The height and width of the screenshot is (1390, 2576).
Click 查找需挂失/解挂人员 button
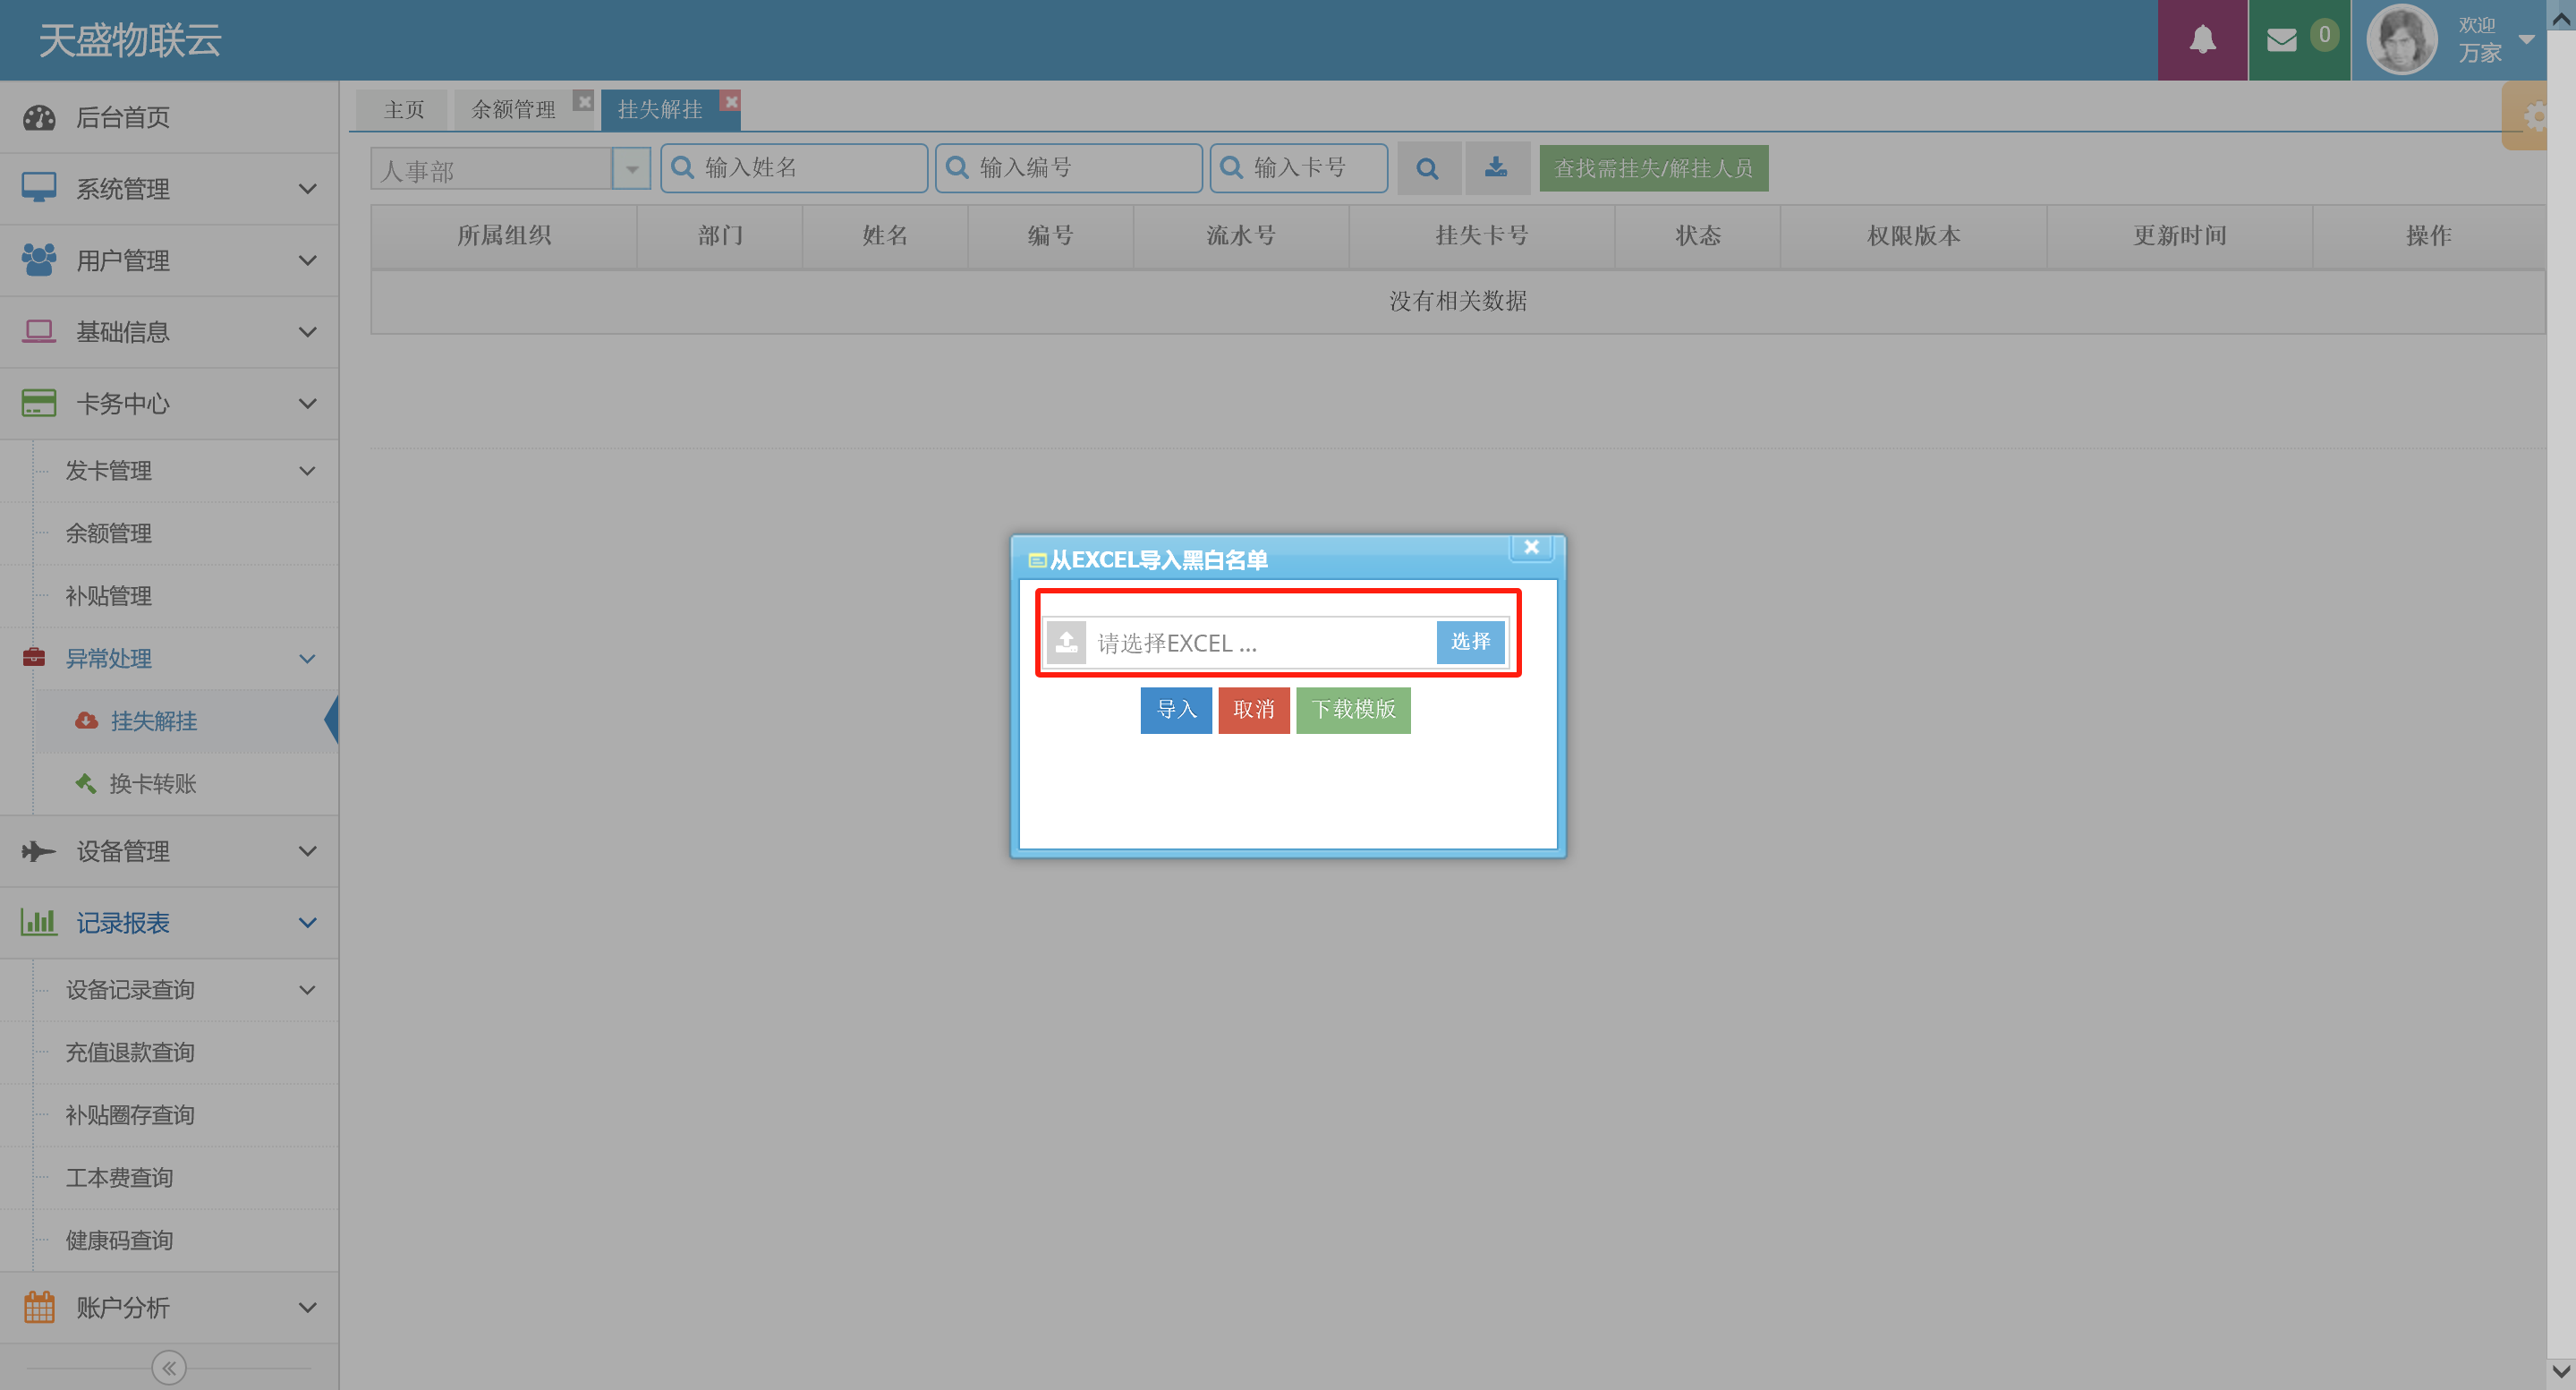pyautogui.click(x=1653, y=168)
